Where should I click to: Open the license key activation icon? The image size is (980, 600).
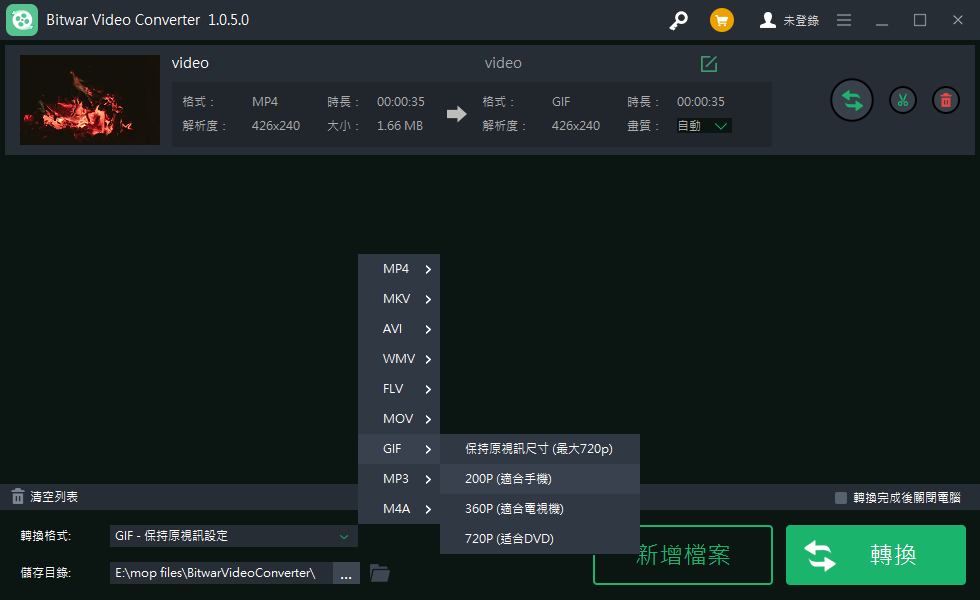(678, 21)
